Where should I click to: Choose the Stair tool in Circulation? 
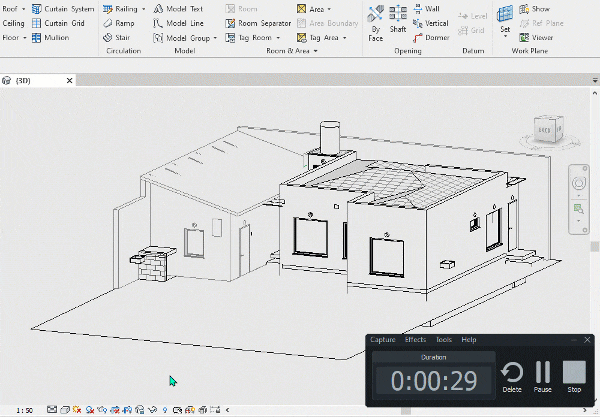tap(117, 37)
